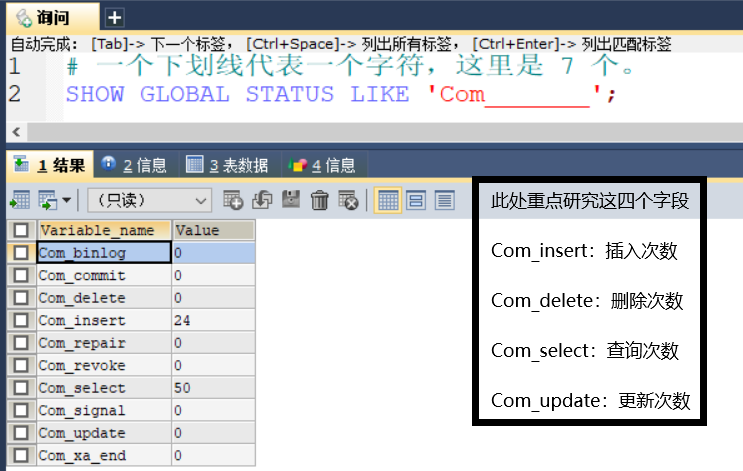Image resolution: width=743 pixels, height=471 pixels.
Task: Select the Com_revoke cell
Action: pos(104,365)
